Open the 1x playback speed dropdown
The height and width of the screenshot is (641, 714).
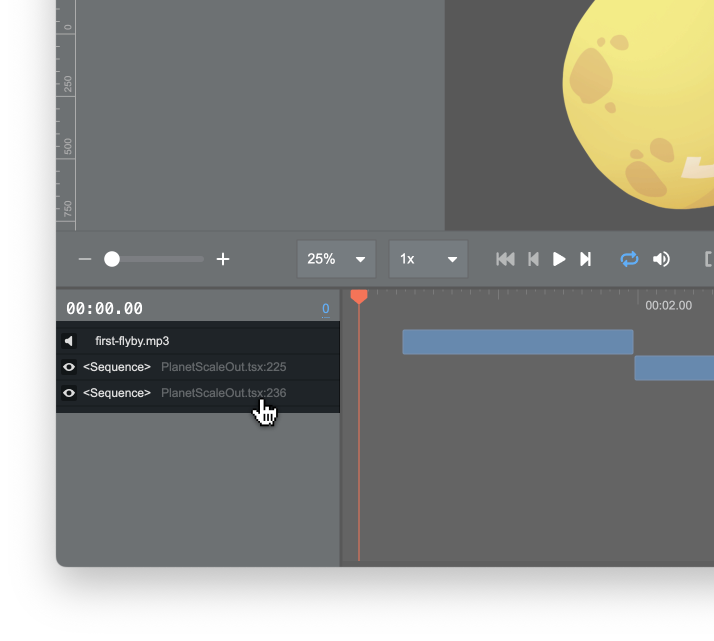click(x=428, y=259)
